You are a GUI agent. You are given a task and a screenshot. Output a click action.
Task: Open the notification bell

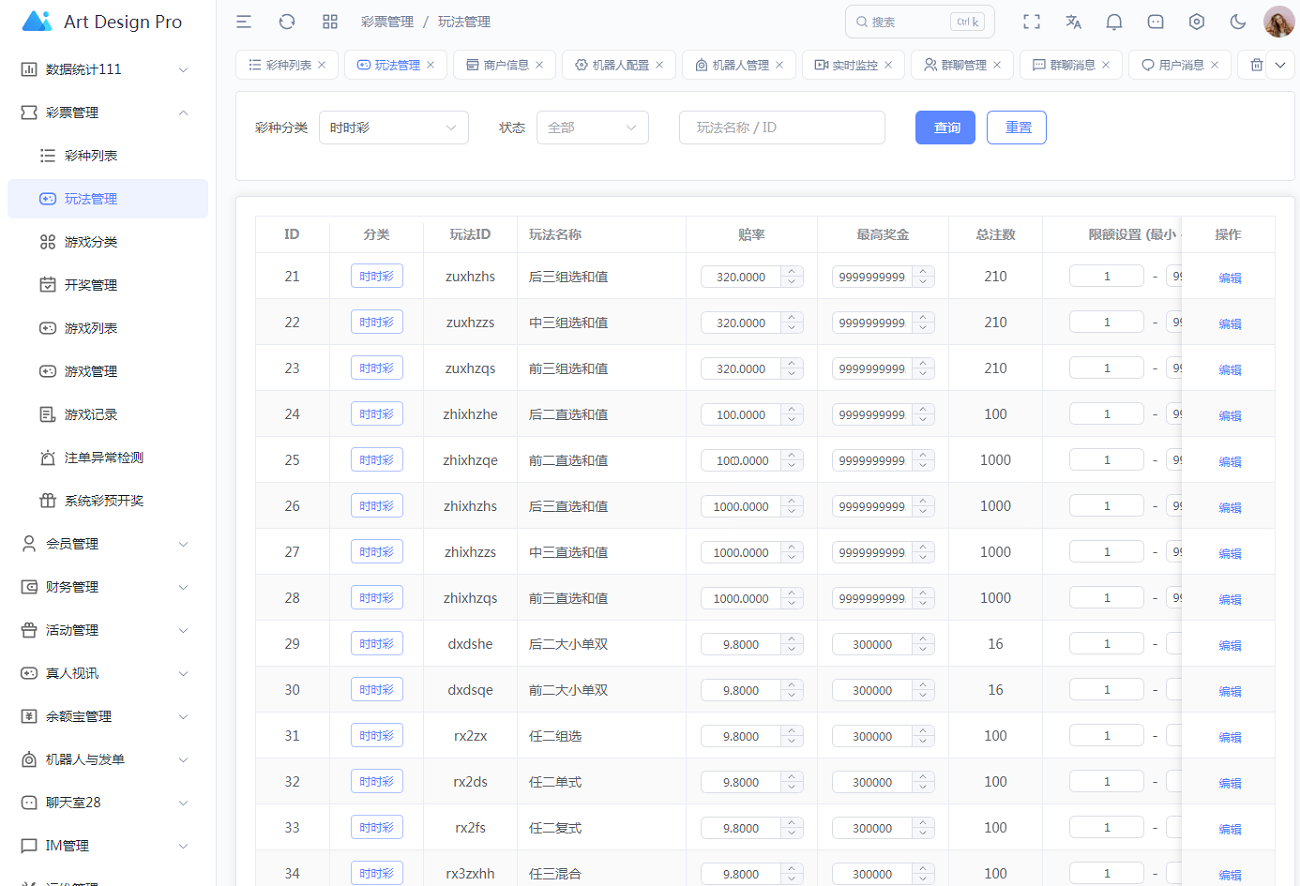[1114, 22]
